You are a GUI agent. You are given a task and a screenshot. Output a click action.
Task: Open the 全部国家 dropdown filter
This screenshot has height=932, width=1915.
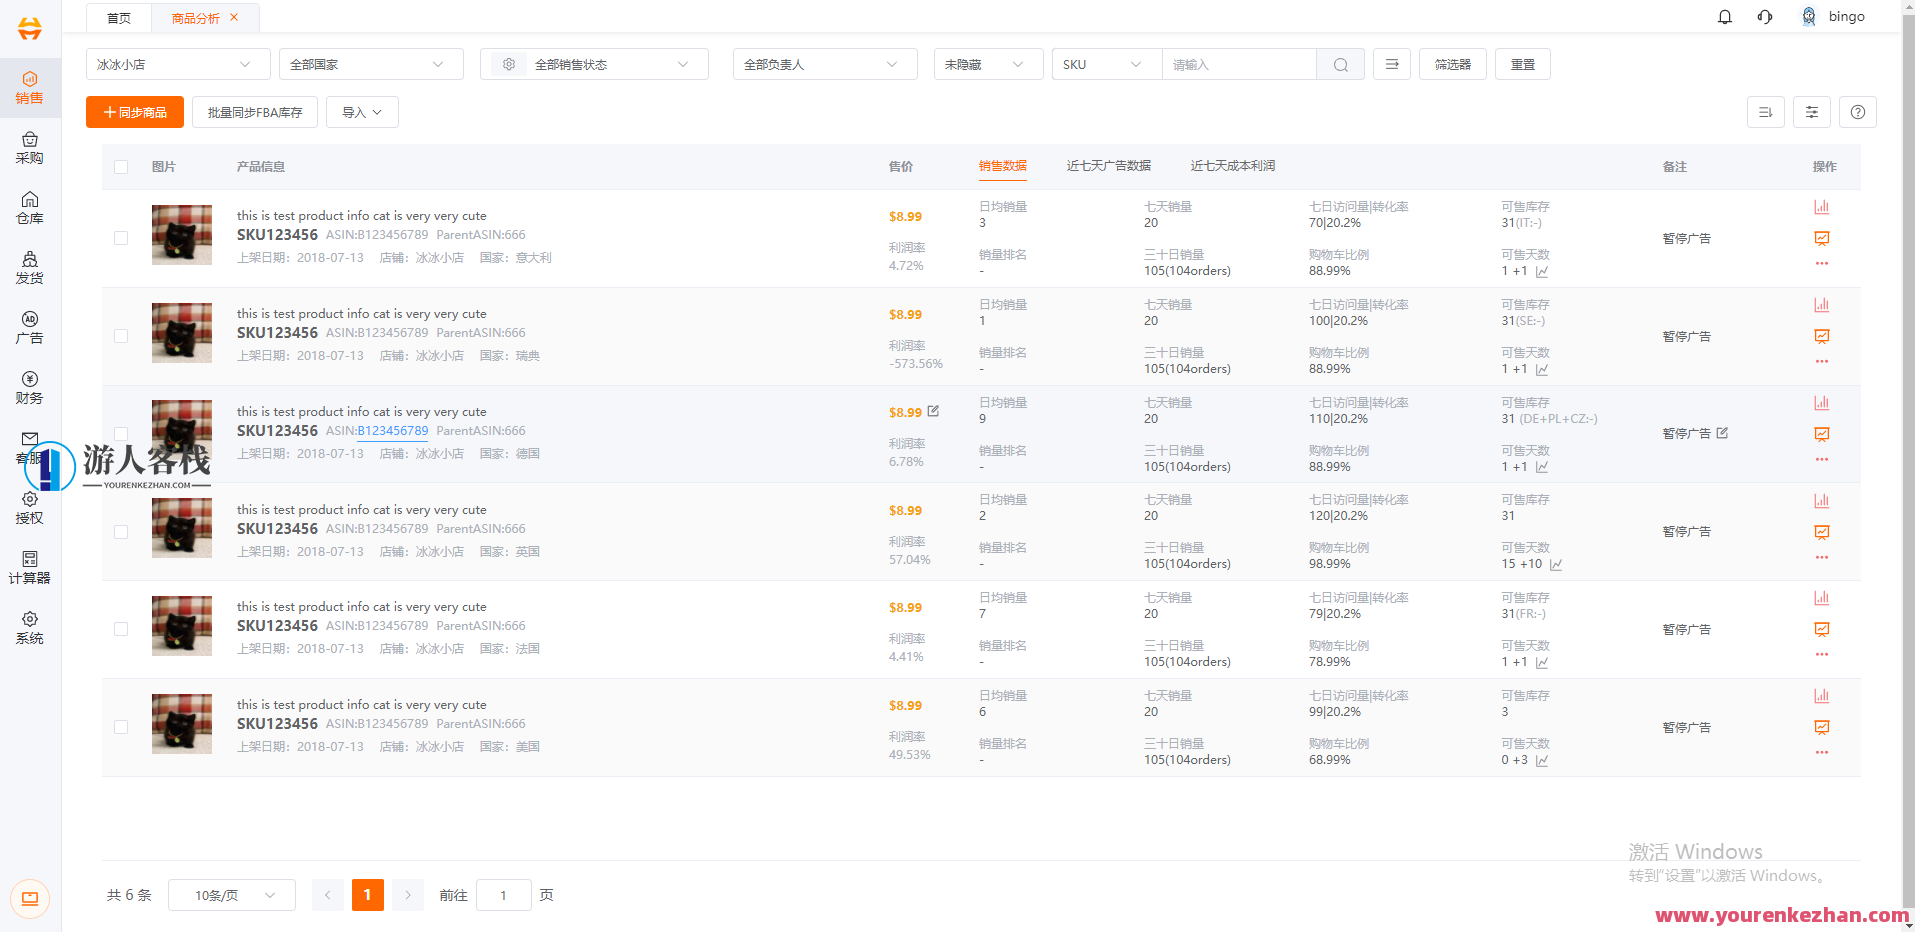(371, 63)
